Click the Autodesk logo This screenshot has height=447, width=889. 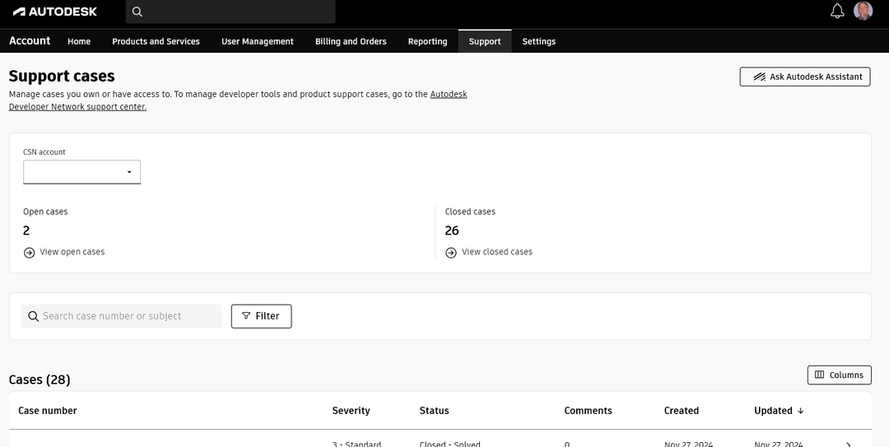point(55,11)
